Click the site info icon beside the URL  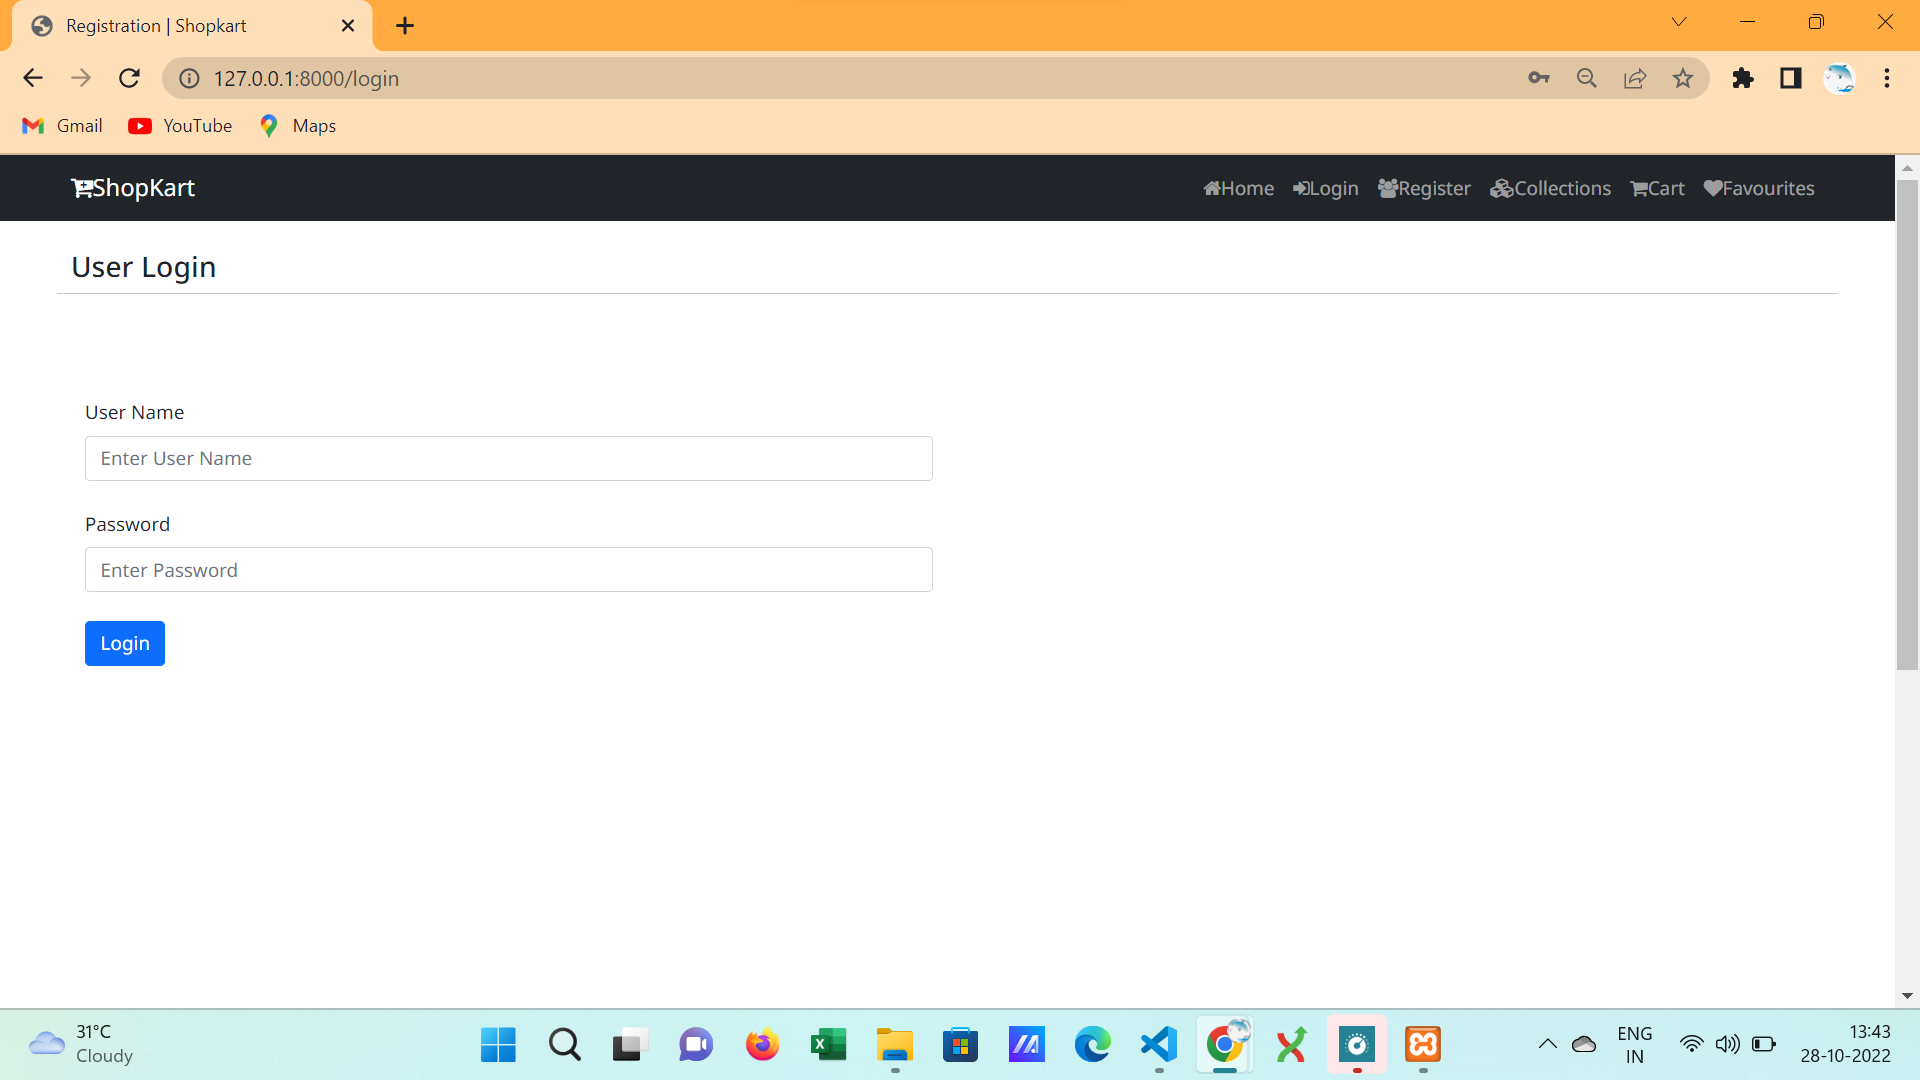pos(189,78)
